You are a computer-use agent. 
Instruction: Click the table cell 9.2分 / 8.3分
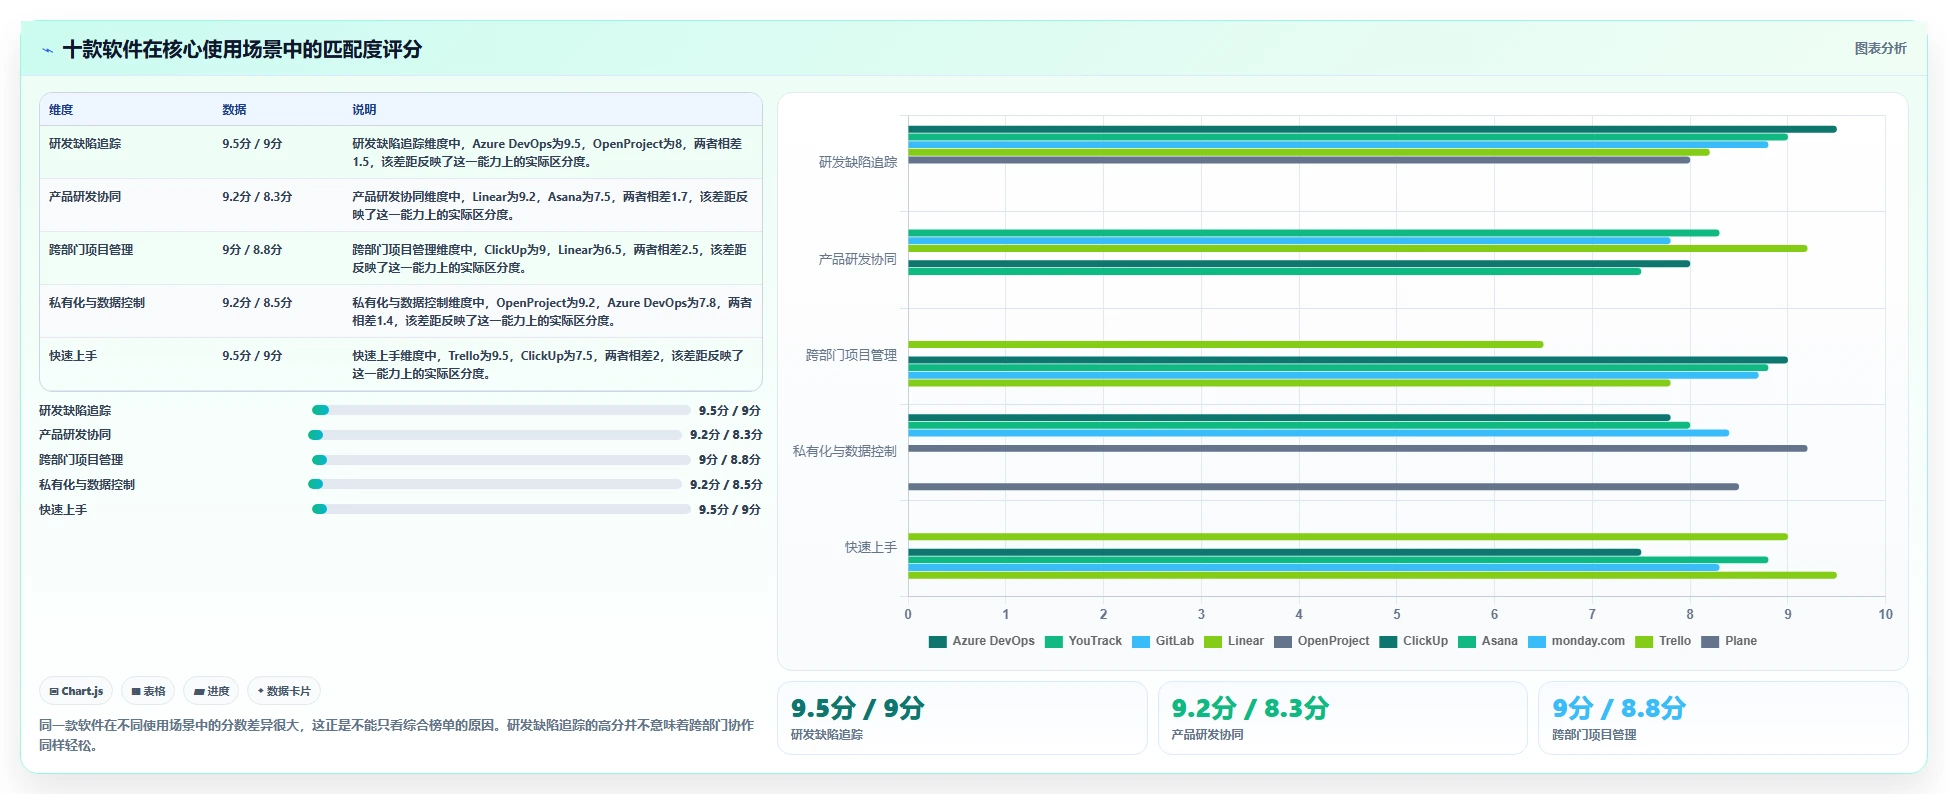tap(257, 197)
